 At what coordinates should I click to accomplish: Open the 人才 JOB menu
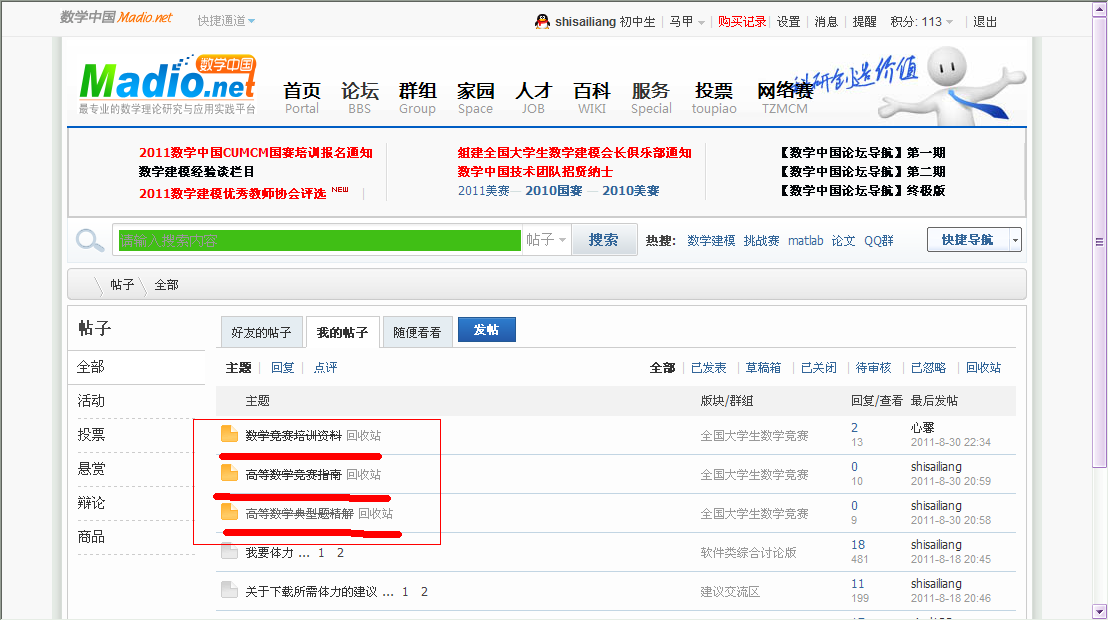tap(533, 98)
